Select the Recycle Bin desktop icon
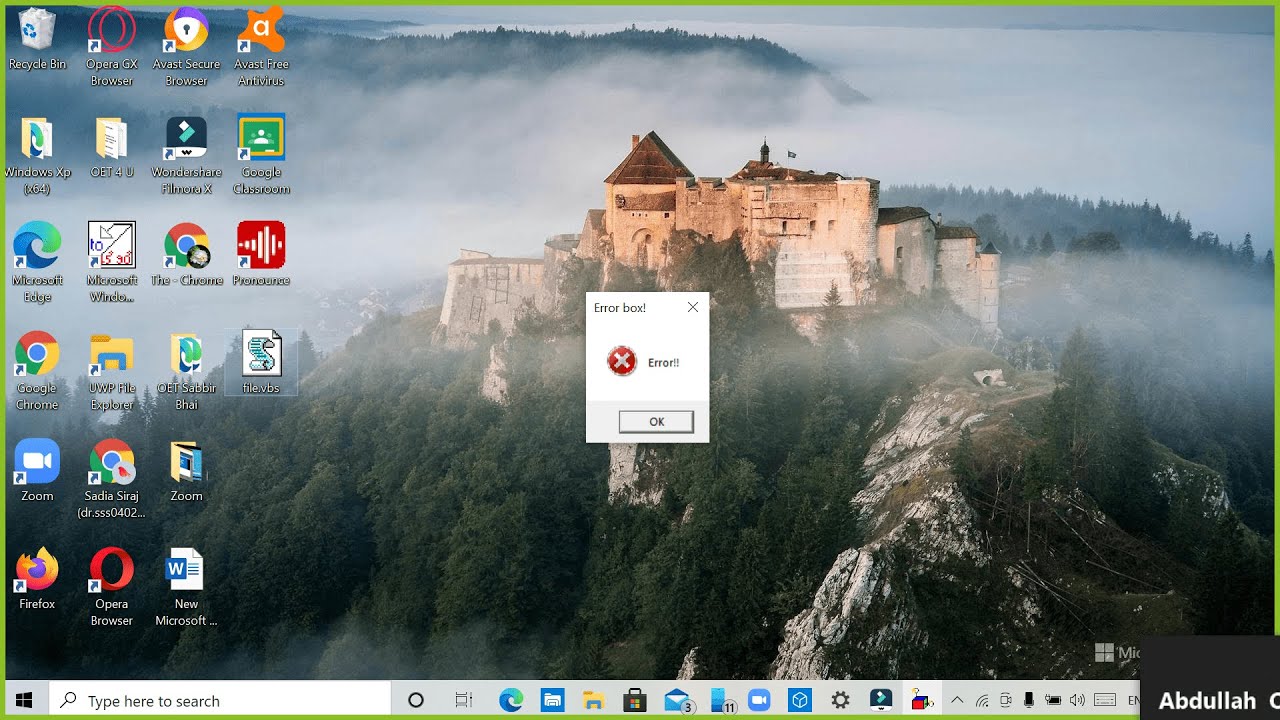This screenshot has height=720, width=1280. coord(37,40)
